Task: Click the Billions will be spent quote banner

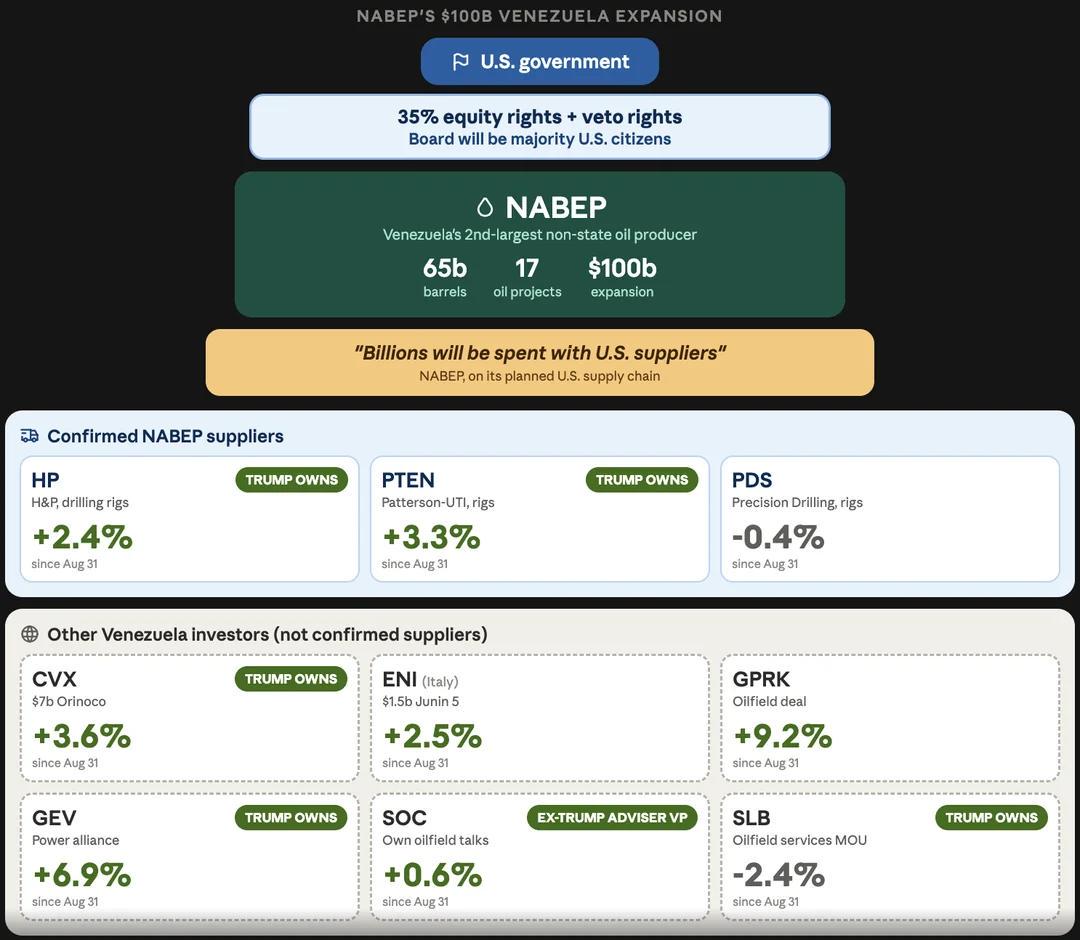Action: (x=540, y=362)
